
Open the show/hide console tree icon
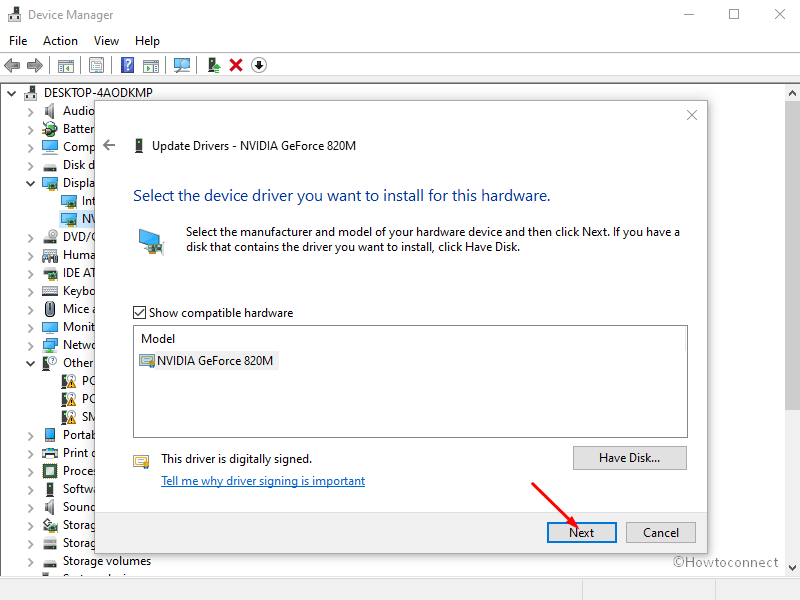[66, 65]
